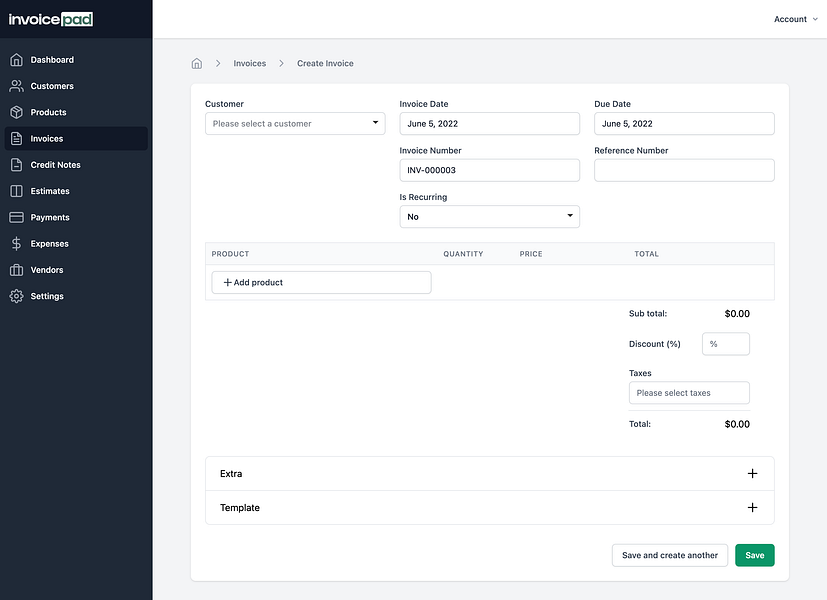Click the TOTAL column header
The image size is (827, 600).
coord(646,254)
